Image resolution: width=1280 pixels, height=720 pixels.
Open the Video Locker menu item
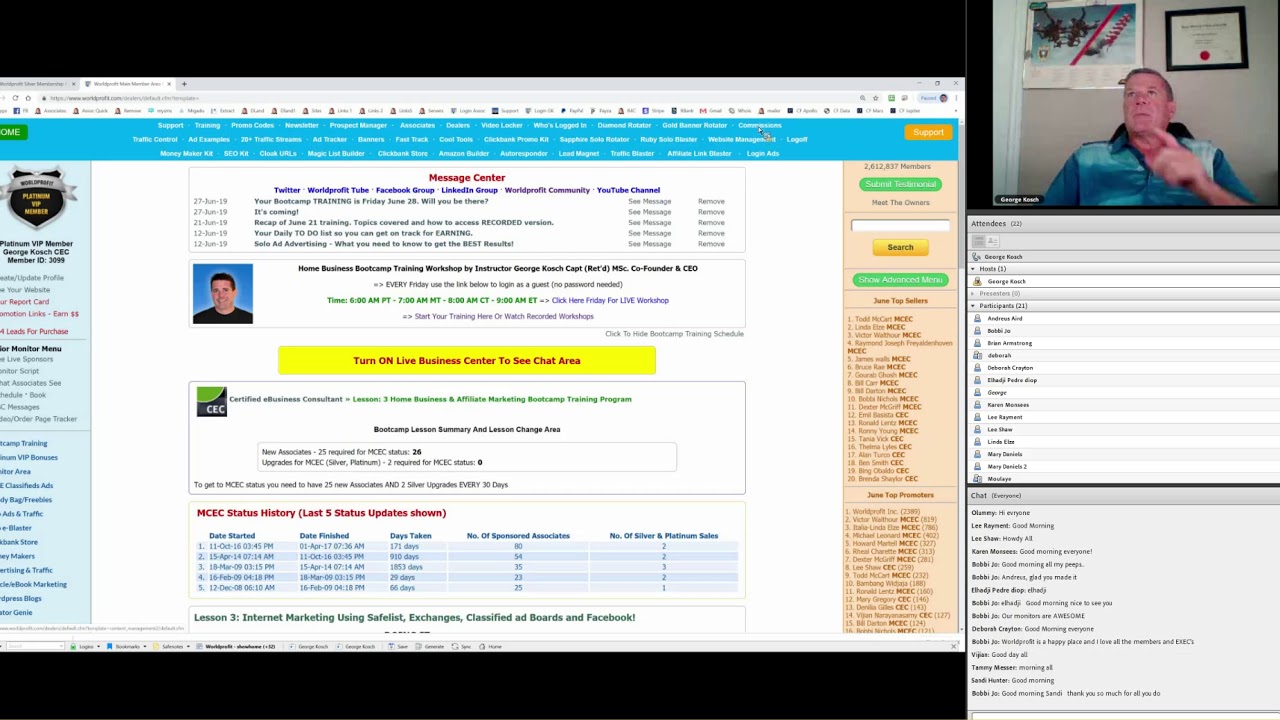click(502, 126)
